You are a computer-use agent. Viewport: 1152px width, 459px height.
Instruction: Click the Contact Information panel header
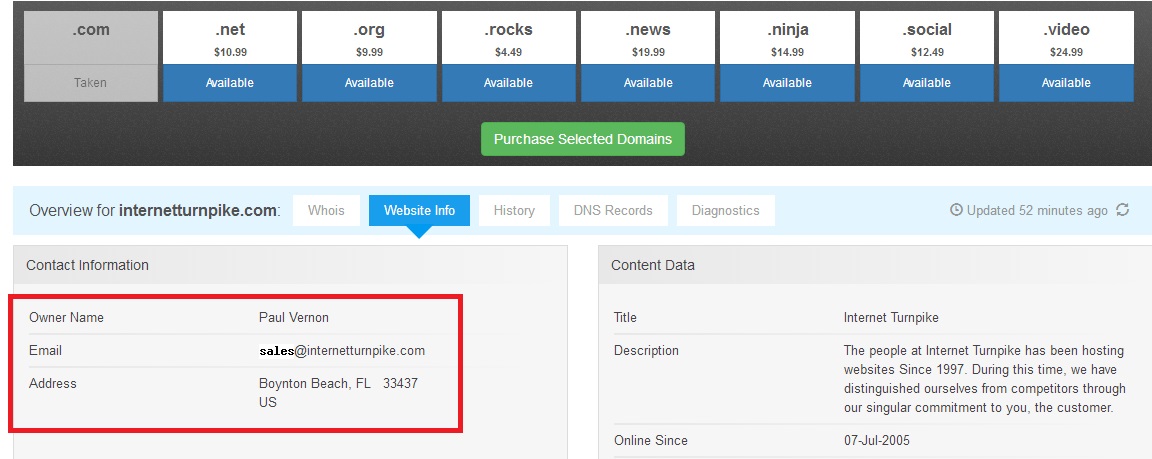(x=290, y=265)
